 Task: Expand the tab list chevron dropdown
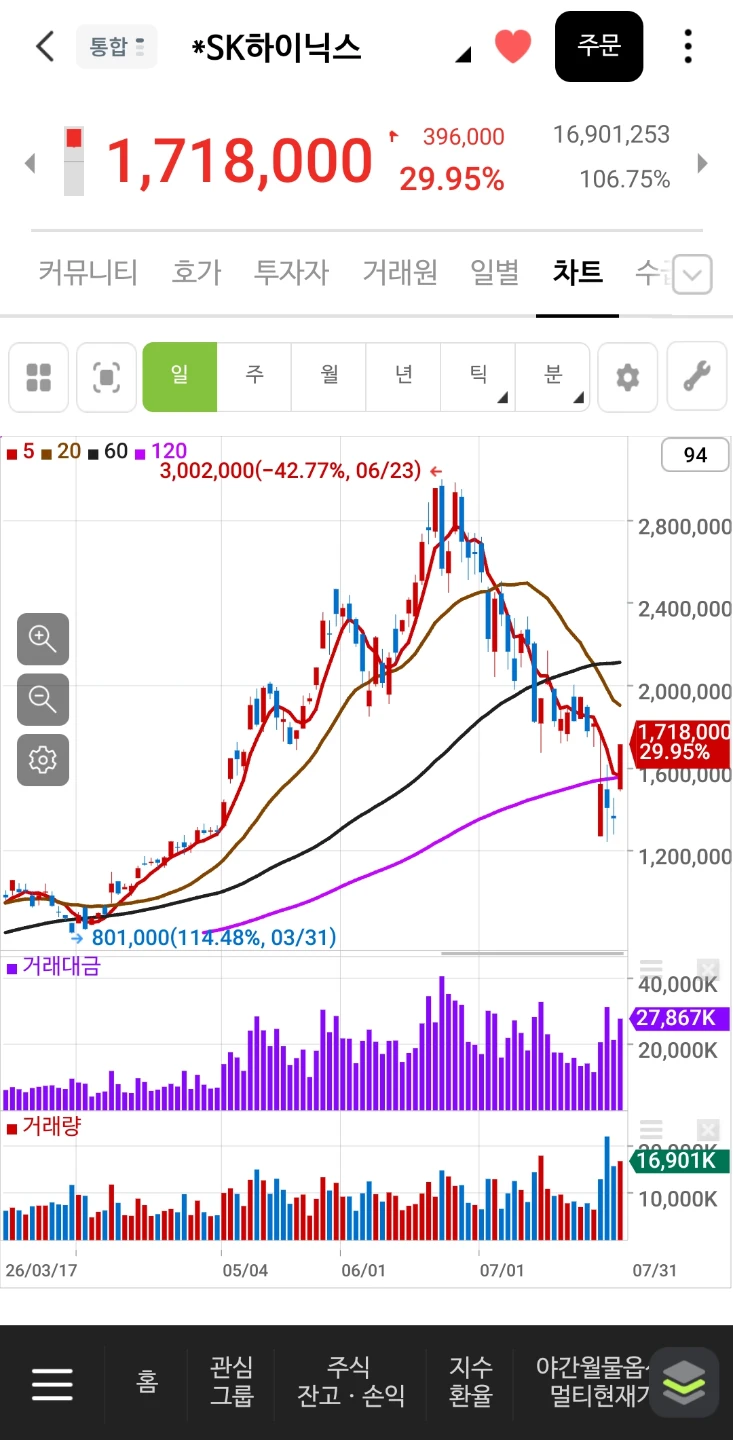click(x=692, y=274)
